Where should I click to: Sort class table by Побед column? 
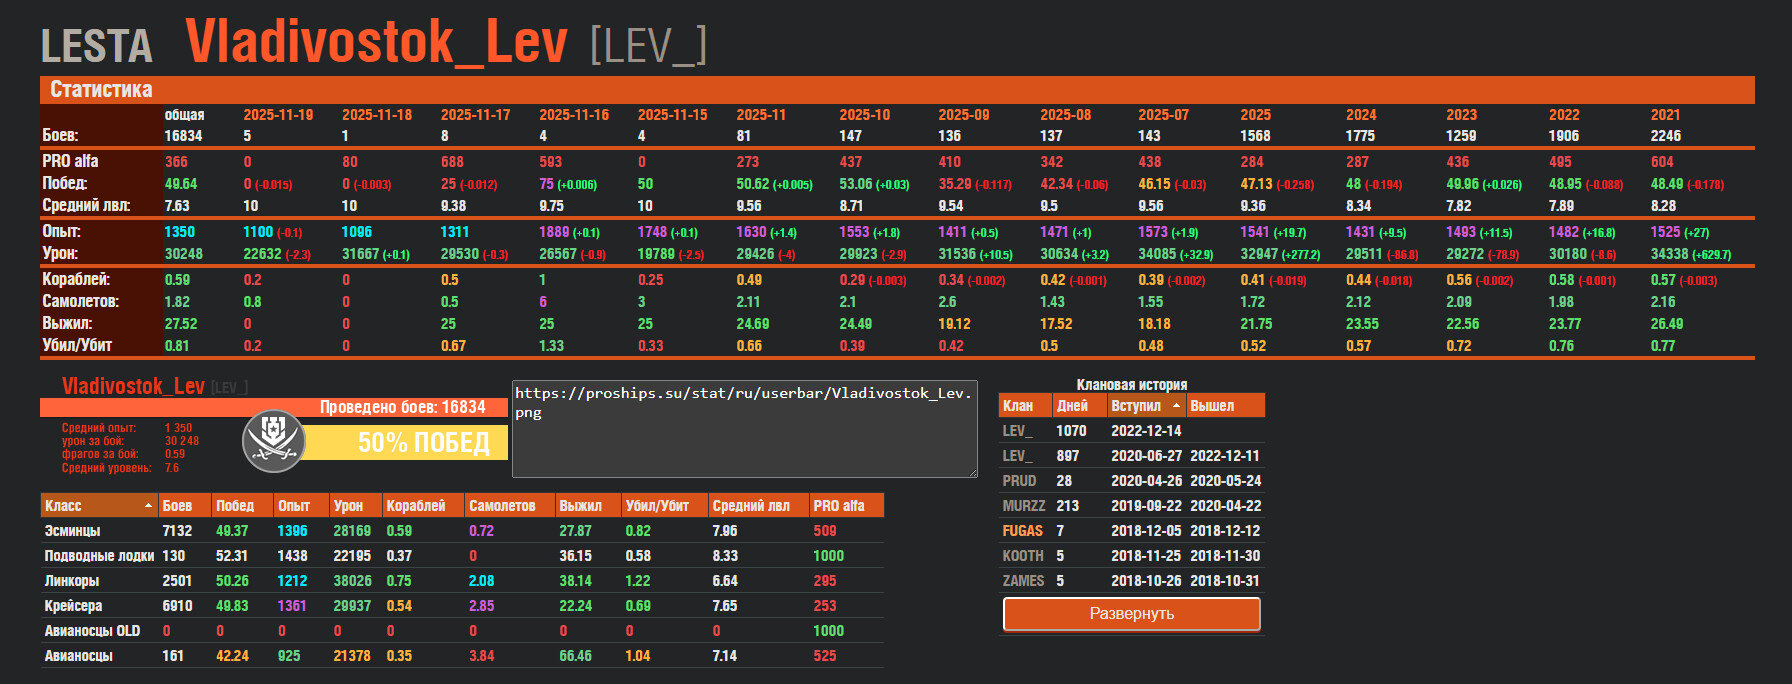point(235,506)
